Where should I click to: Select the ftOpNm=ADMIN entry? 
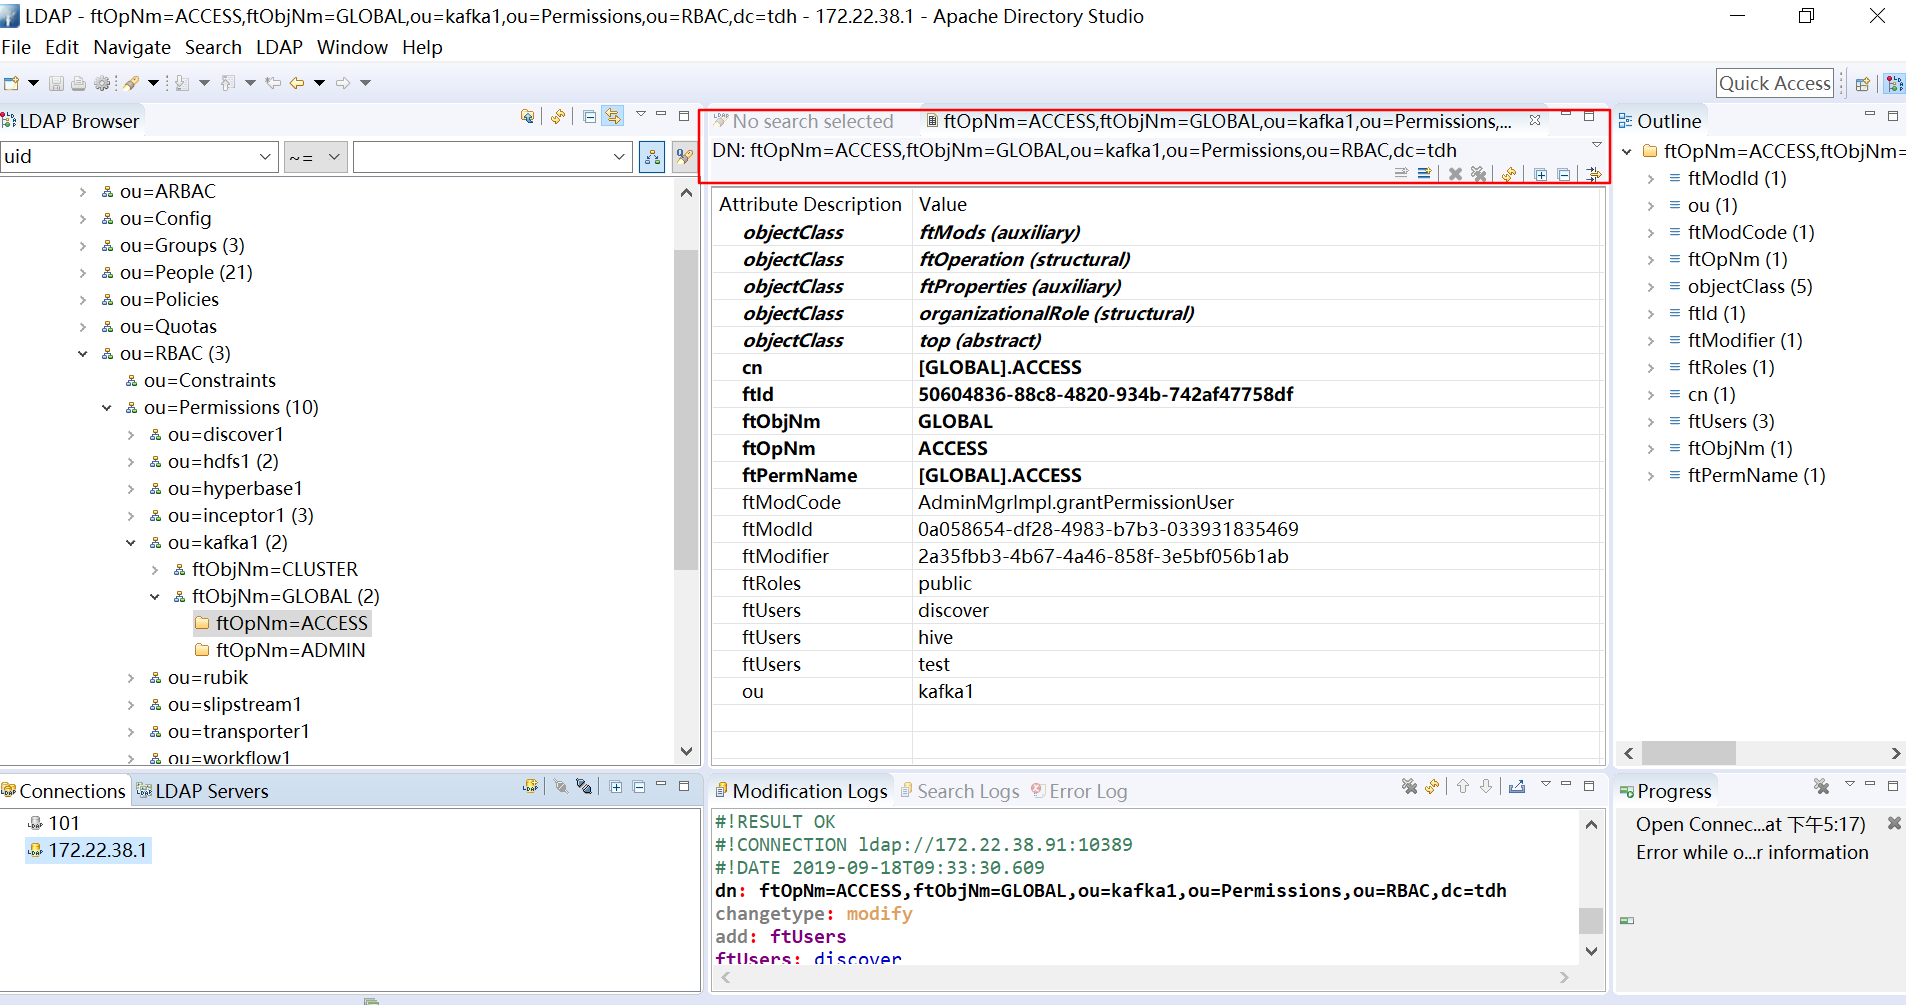click(x=290, y=650)
